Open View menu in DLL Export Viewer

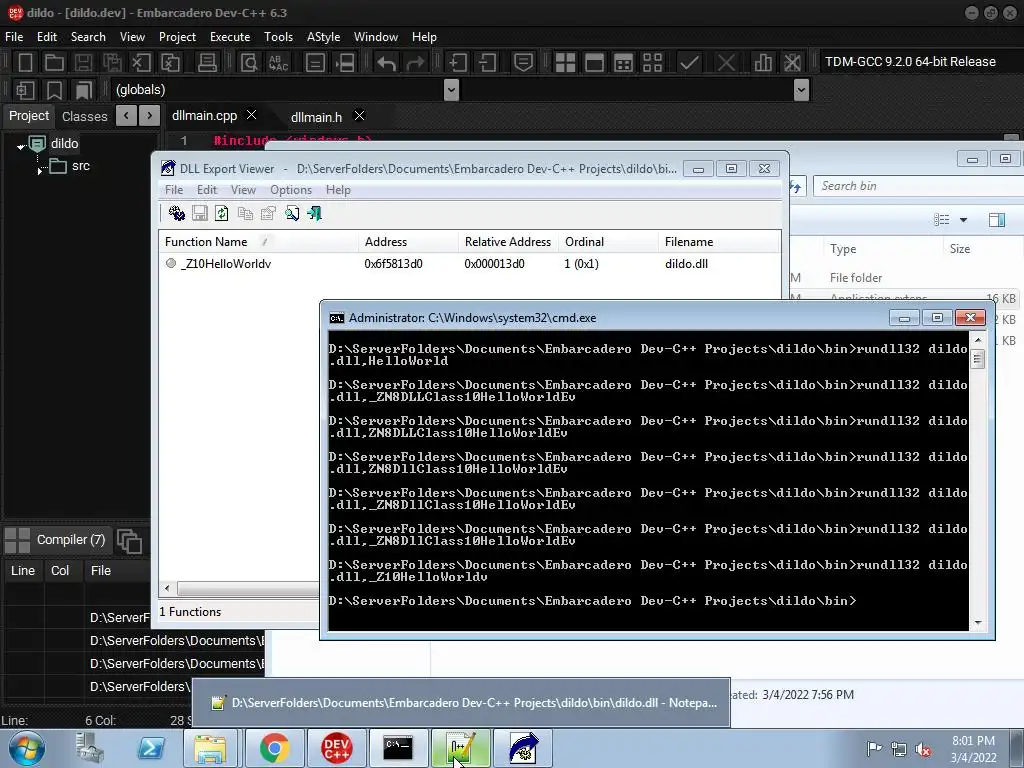pos(243,190)
